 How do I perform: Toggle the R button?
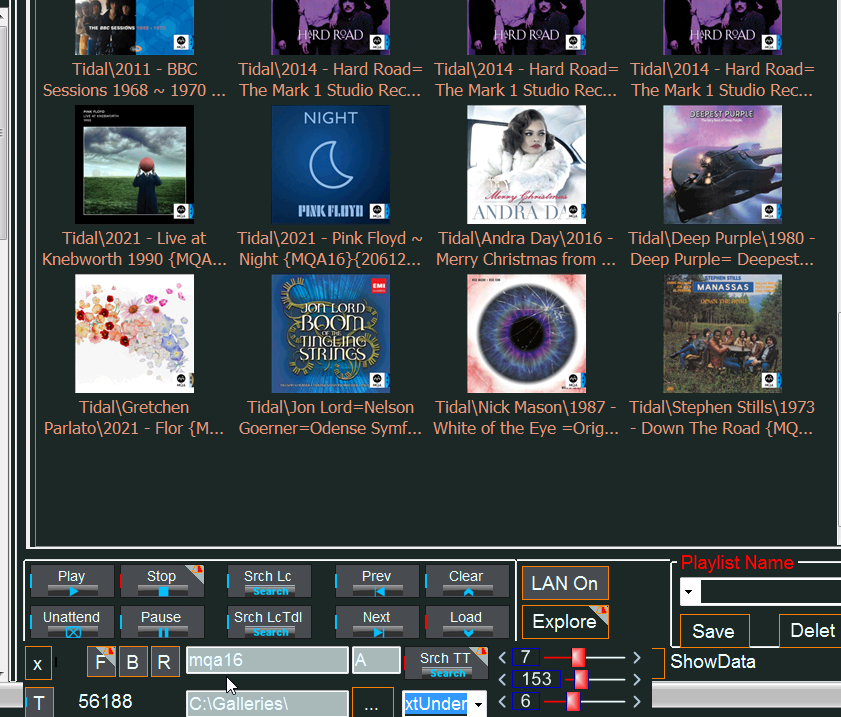165,662
